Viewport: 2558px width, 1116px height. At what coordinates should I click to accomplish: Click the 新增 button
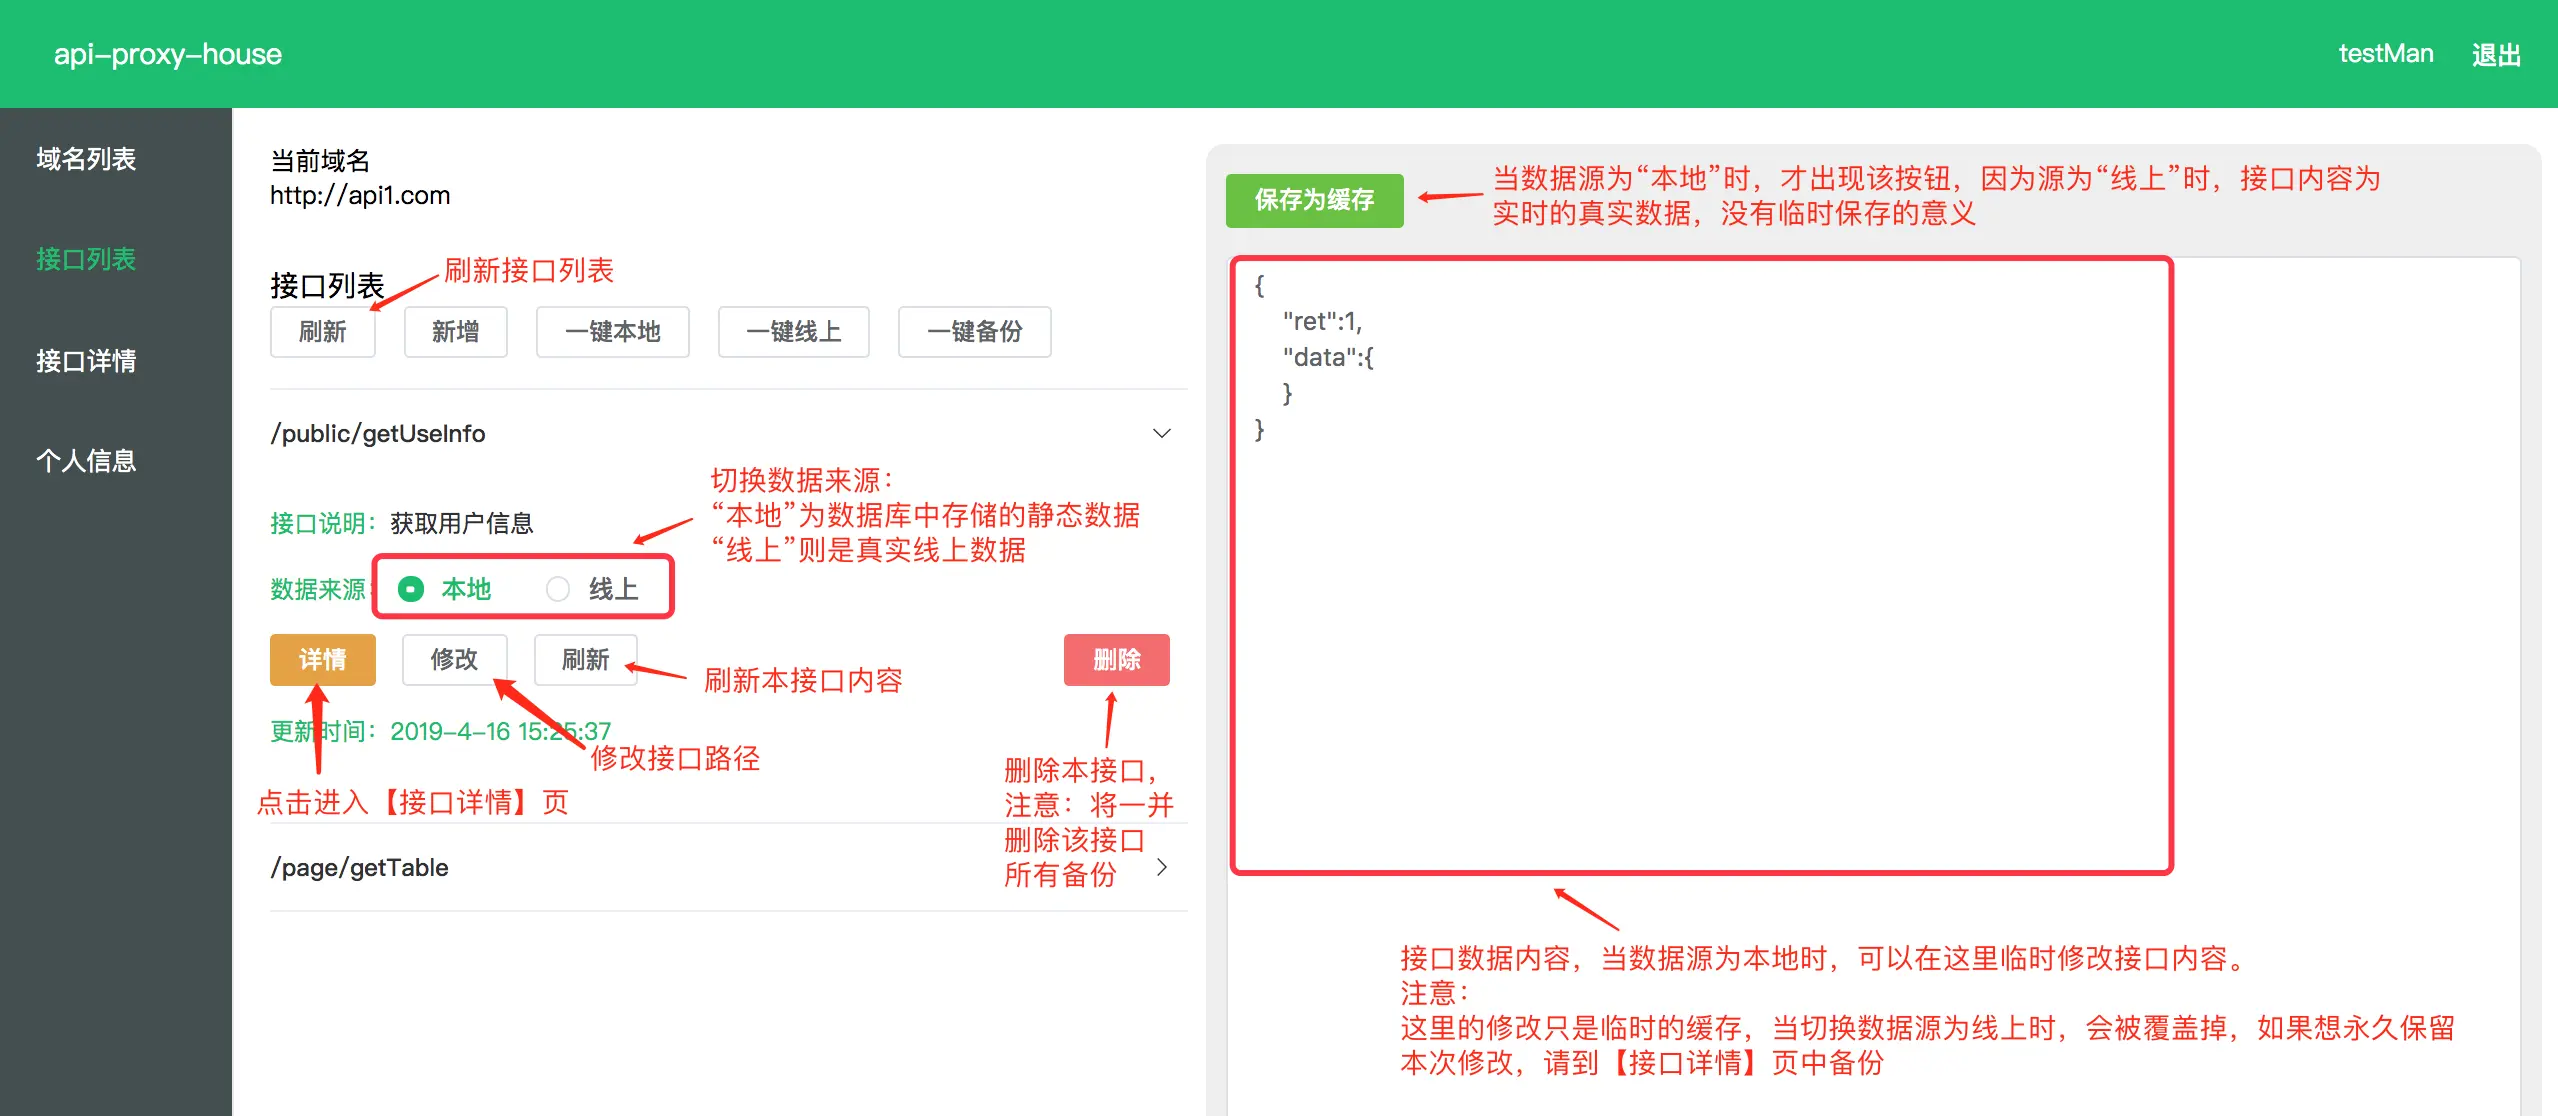tap(455, 331)
